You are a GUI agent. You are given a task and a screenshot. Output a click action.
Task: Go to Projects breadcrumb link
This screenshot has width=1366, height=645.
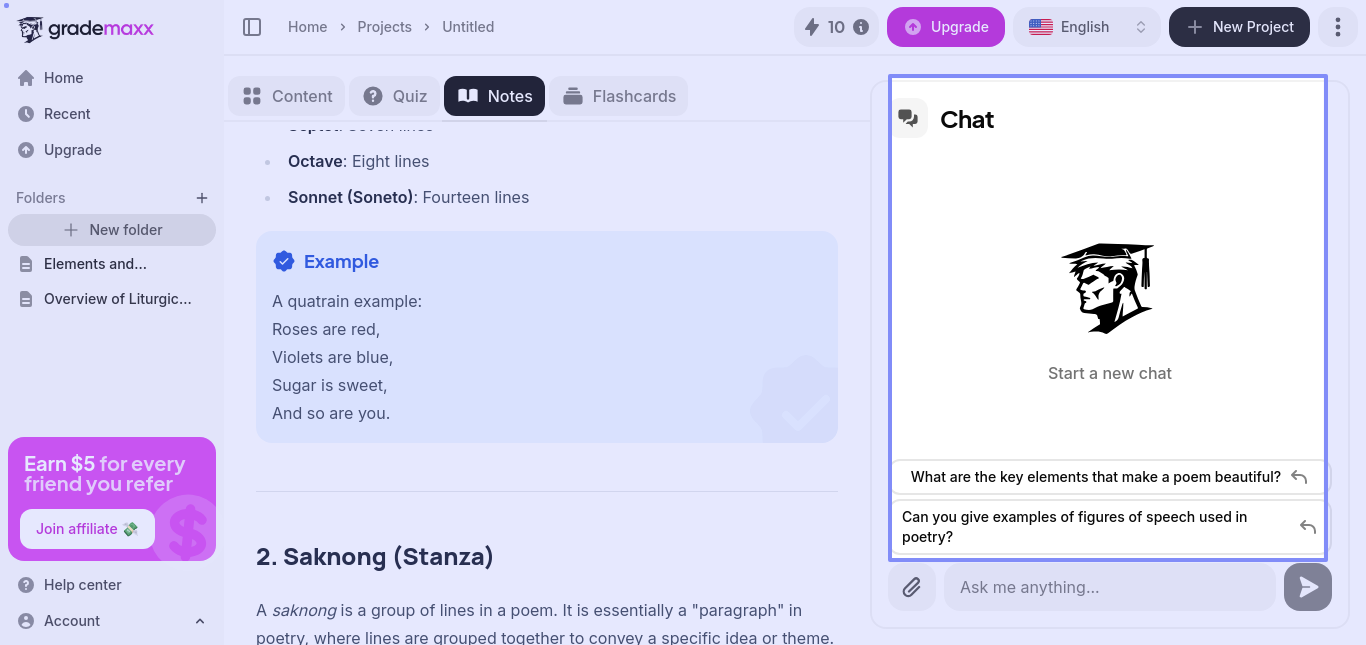(384, 27)
